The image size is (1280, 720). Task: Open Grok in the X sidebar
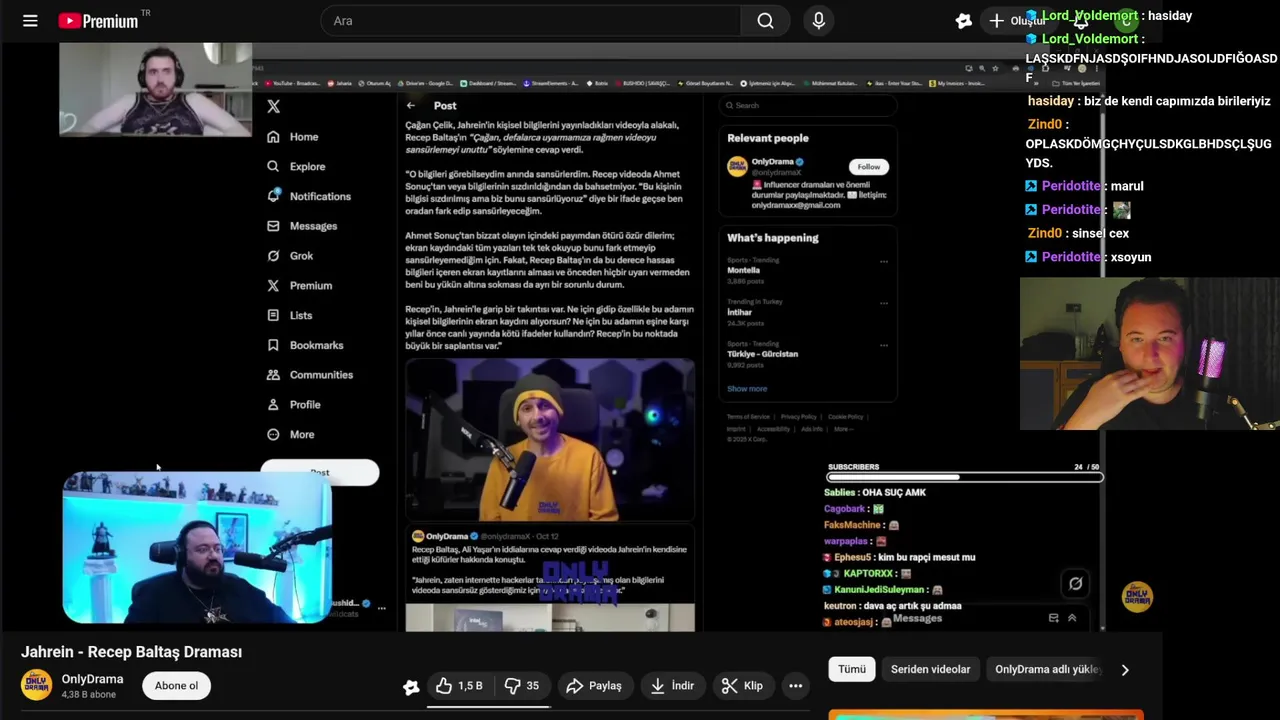pyautogui.click(x=290, y=256)
